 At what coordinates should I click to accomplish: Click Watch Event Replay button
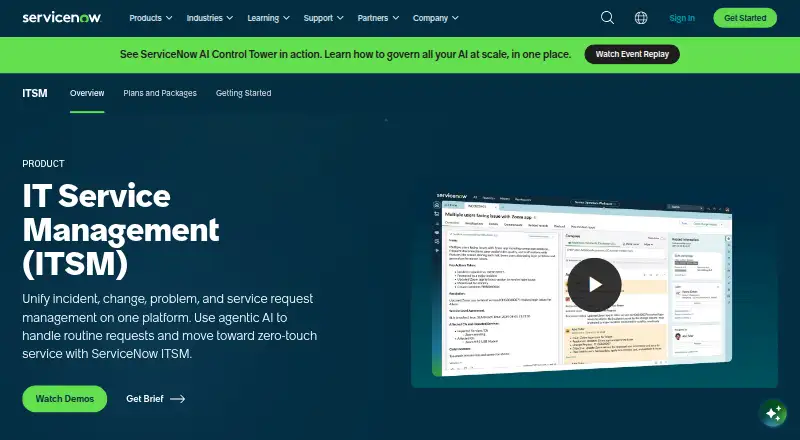[632, 54]
